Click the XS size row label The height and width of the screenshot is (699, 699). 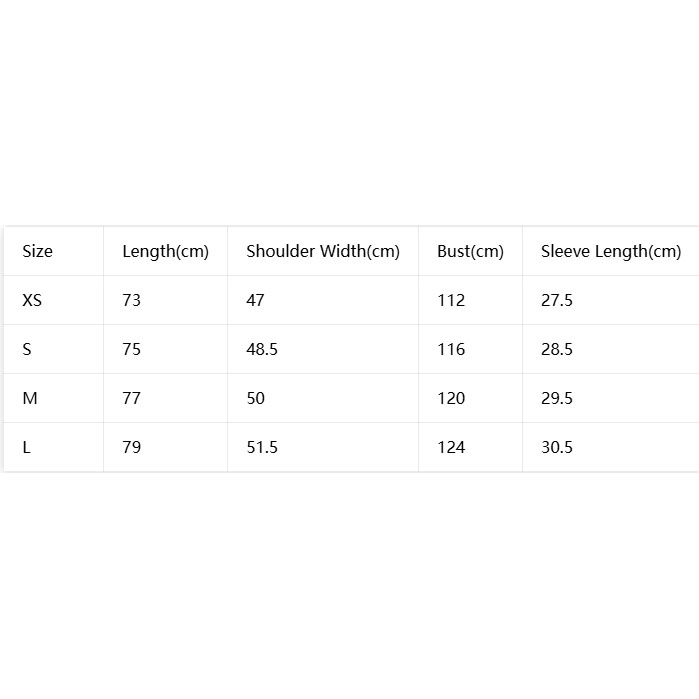tap(32, 300)
